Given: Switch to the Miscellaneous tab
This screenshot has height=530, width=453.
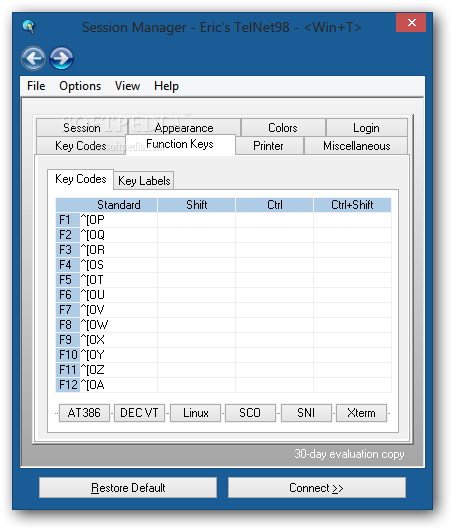Looking at the screenshot, I should (x=356, y=146).
